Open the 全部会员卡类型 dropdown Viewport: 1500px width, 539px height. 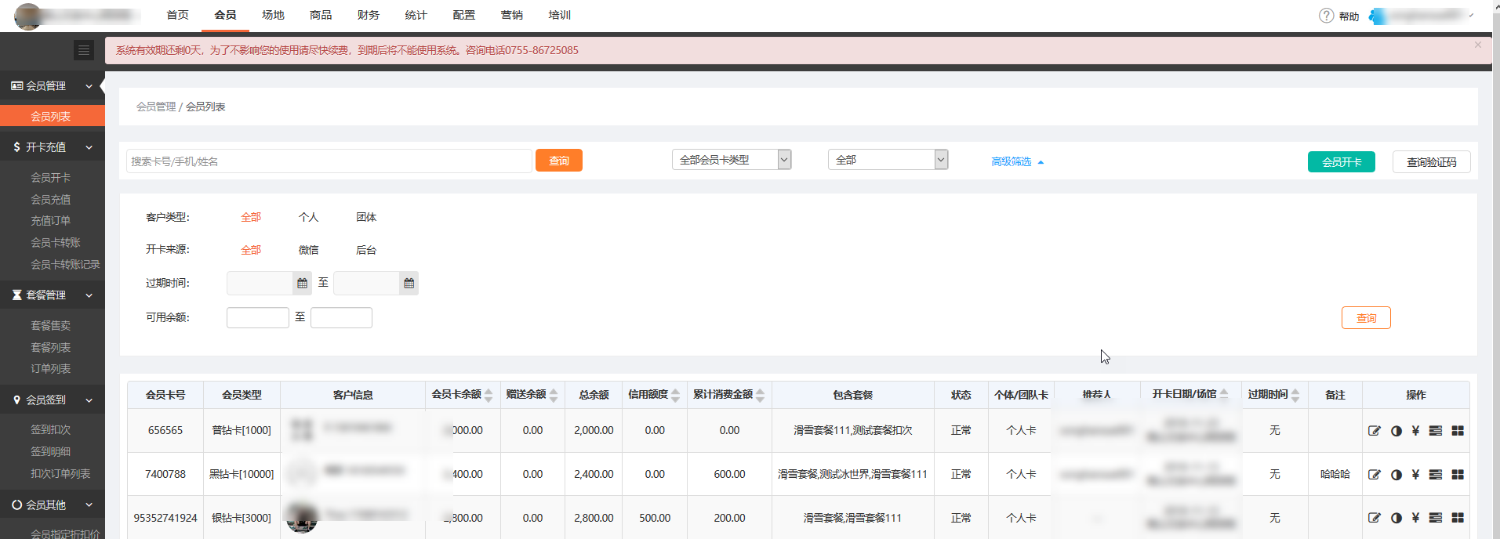[x=731, y=160]
